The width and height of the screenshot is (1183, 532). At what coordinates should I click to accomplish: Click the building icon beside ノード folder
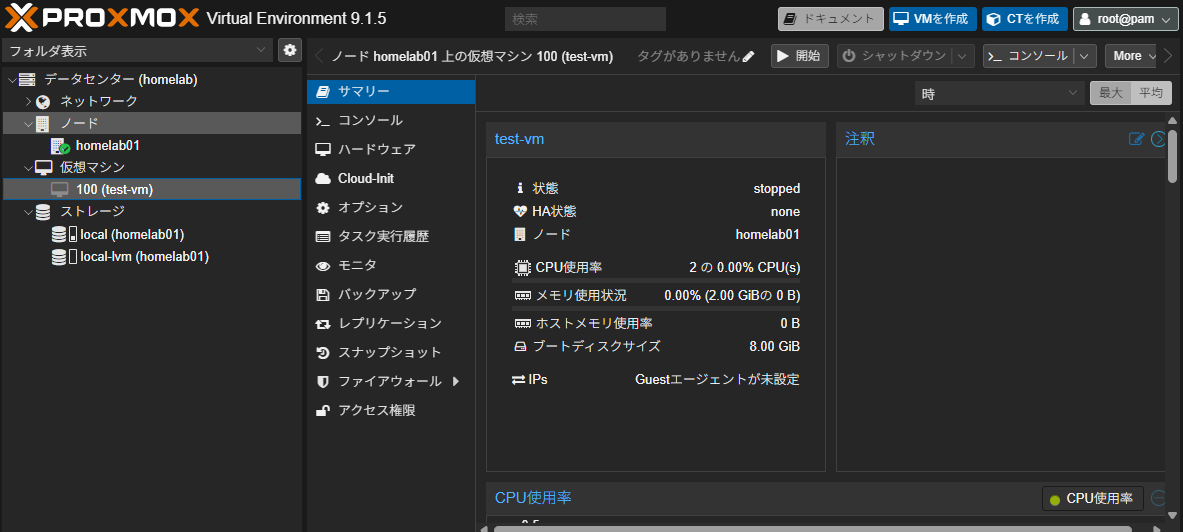(43, 123)
